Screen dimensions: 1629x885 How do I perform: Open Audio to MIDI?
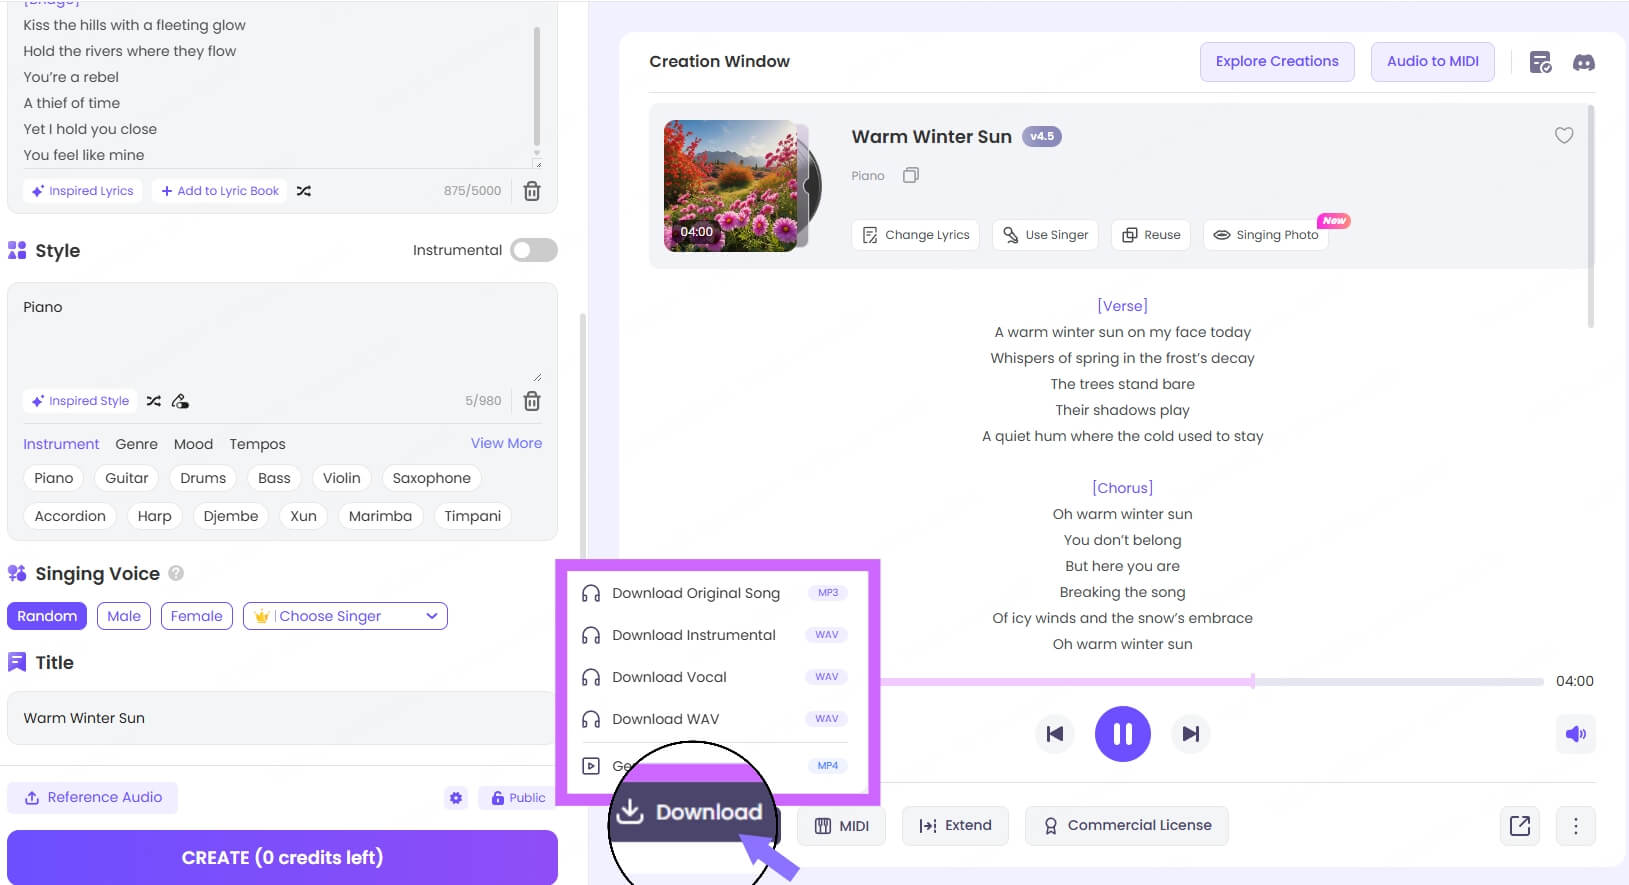pos(1433,62)
